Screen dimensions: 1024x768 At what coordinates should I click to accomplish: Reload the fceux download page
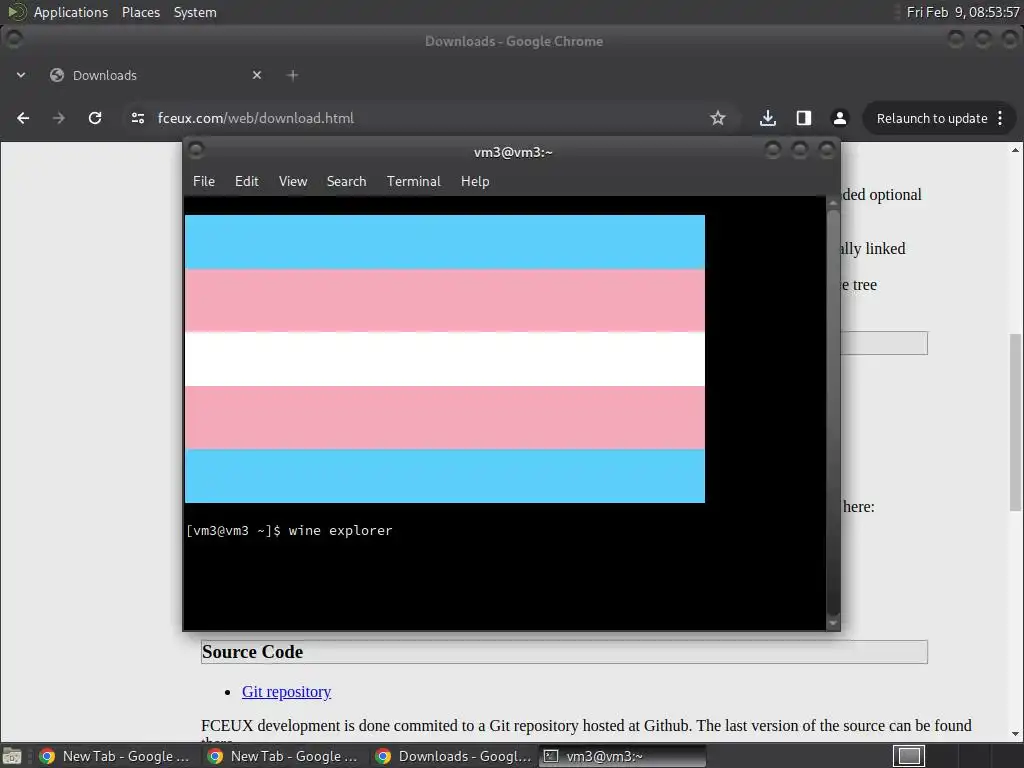(95, 118)
